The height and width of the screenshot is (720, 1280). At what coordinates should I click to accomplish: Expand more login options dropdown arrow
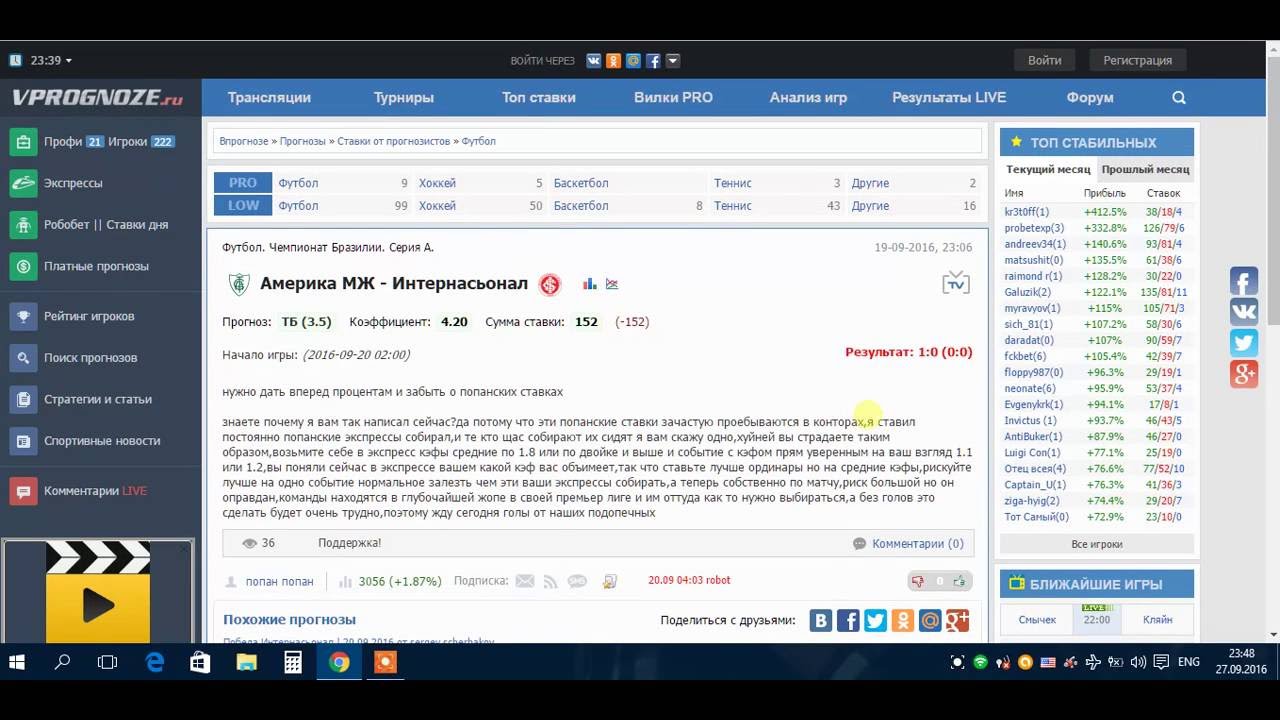[x=673, y=61]
